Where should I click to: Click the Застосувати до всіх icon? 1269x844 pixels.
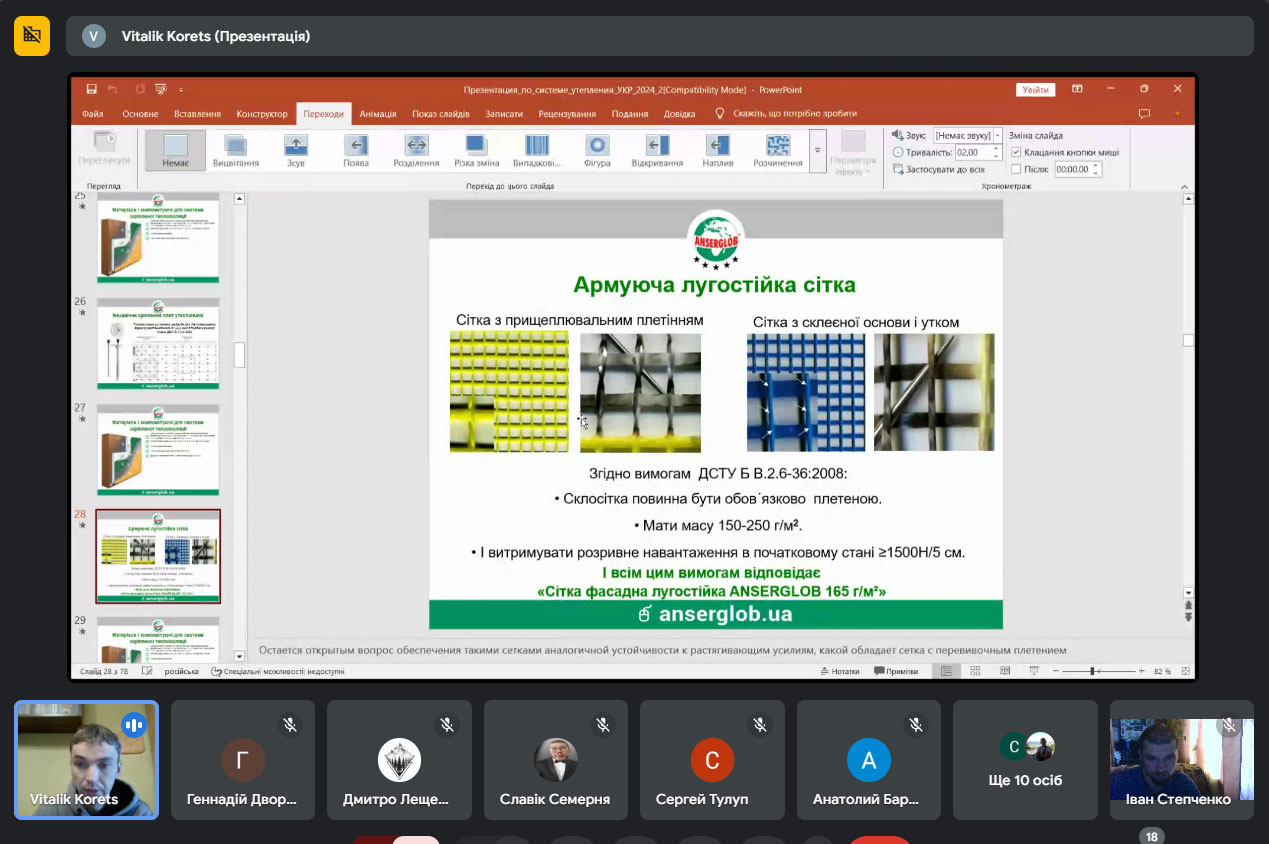coord(898,169)
